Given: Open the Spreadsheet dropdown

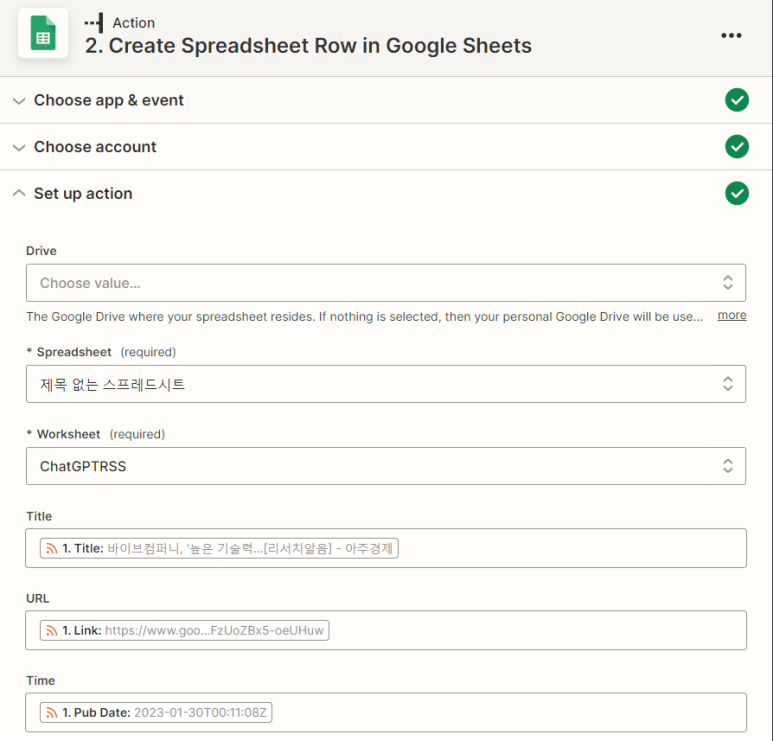Looking at the screenshot, I should coord(386,384).
